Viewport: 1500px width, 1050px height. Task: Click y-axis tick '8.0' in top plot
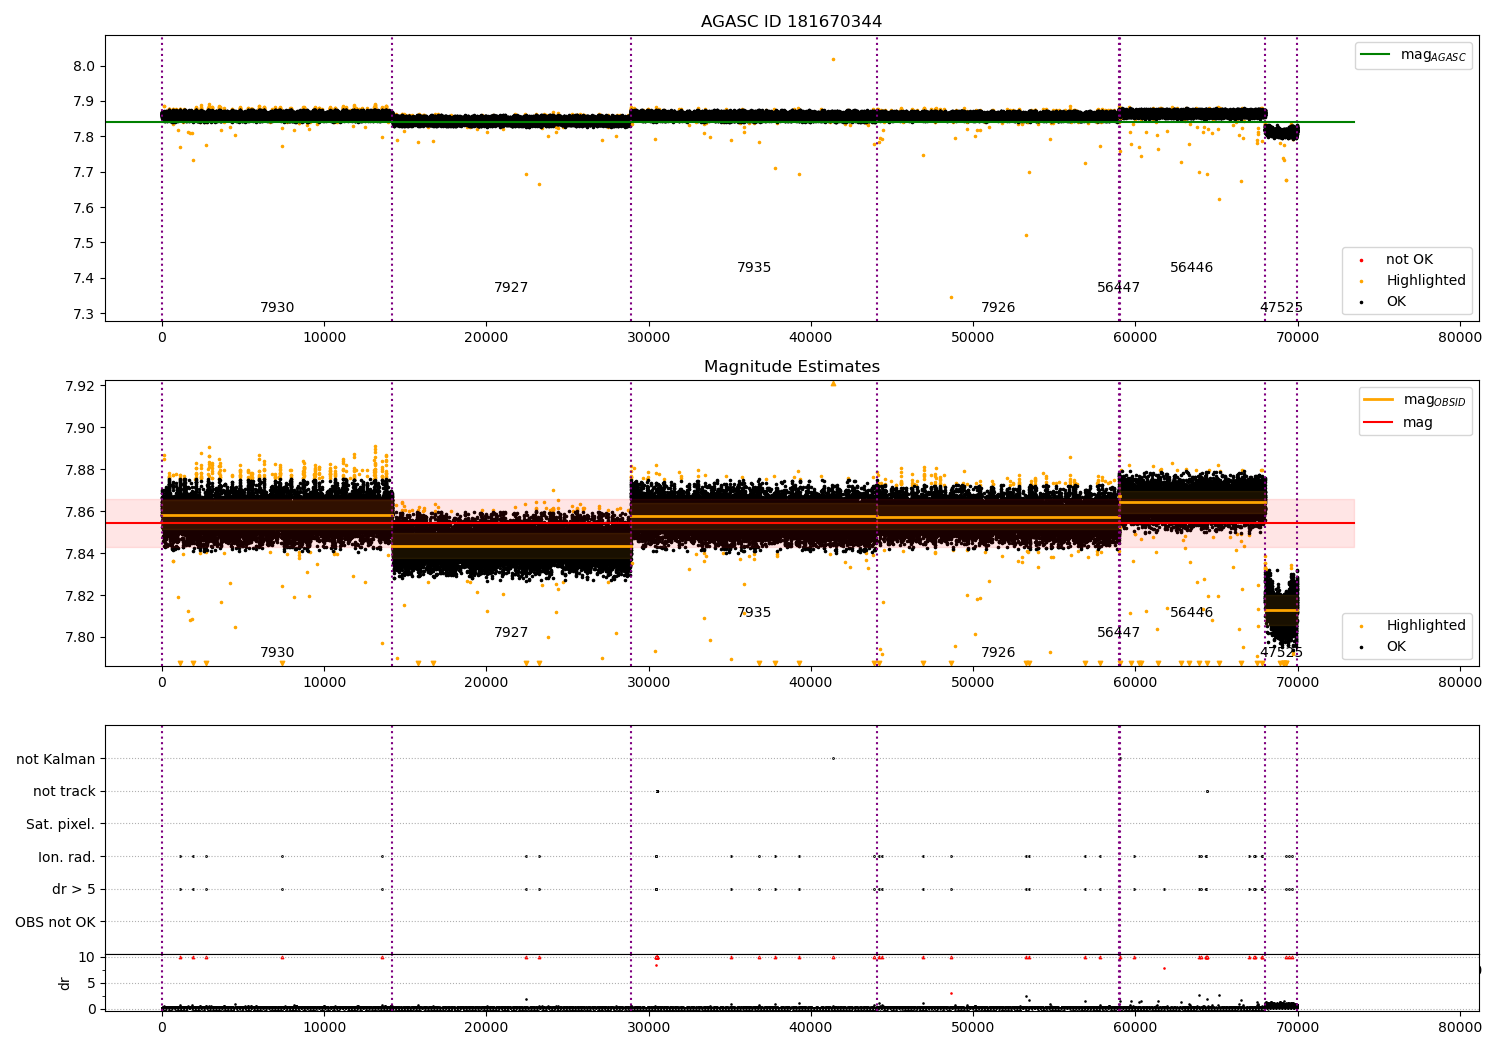click(x=84, y=67)
